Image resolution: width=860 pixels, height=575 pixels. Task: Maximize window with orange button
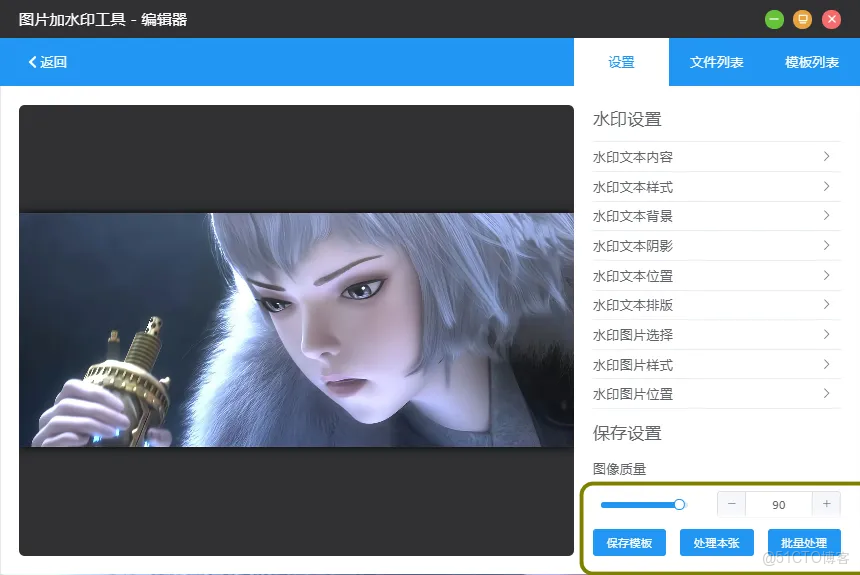pyautogui.click(x=802, y=20)
